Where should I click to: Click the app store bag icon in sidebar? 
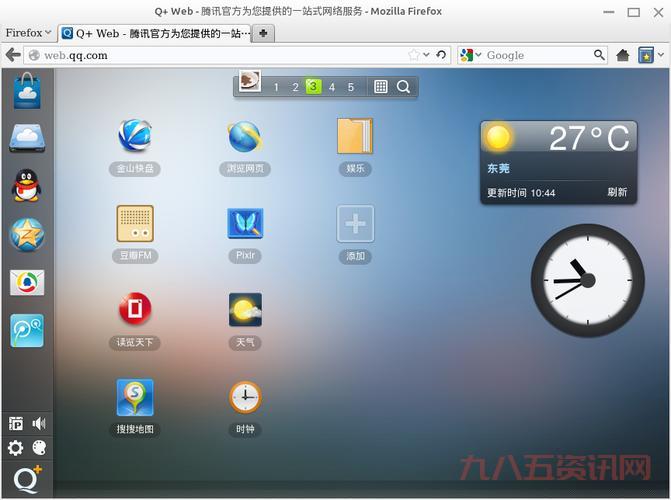click(27, 92)
